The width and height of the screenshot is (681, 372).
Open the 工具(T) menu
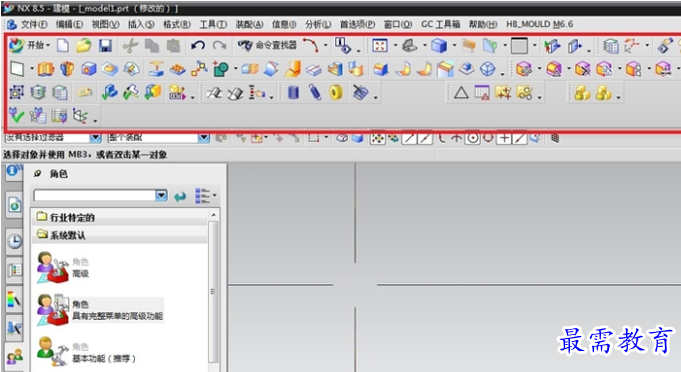(213, 24)
